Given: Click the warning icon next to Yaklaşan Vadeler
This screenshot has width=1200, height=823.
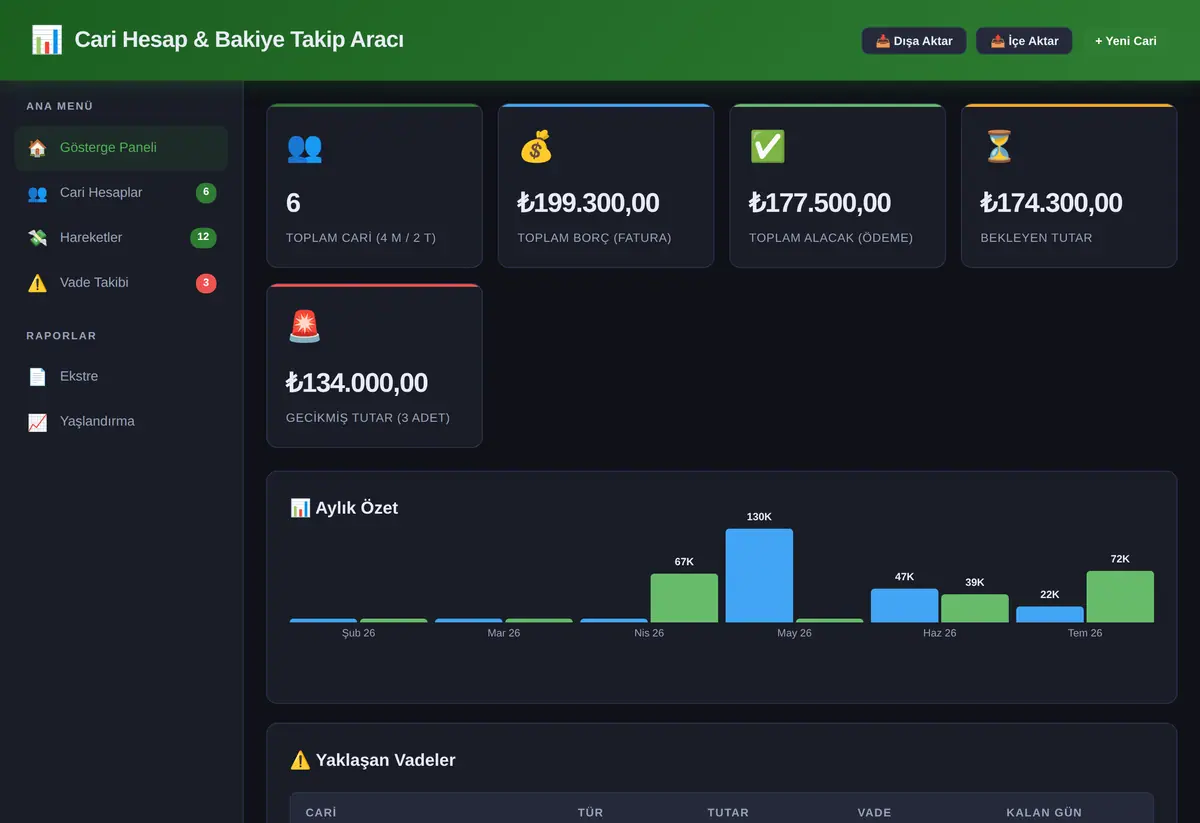Looking at the screenshot, I should click(x=300, y=760).
